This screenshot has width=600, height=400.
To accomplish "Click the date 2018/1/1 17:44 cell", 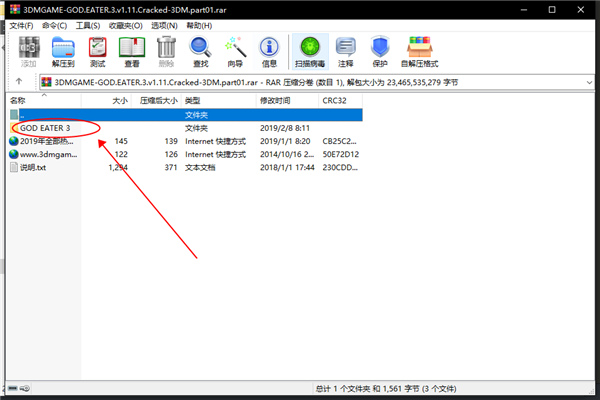I will [287, 167].
